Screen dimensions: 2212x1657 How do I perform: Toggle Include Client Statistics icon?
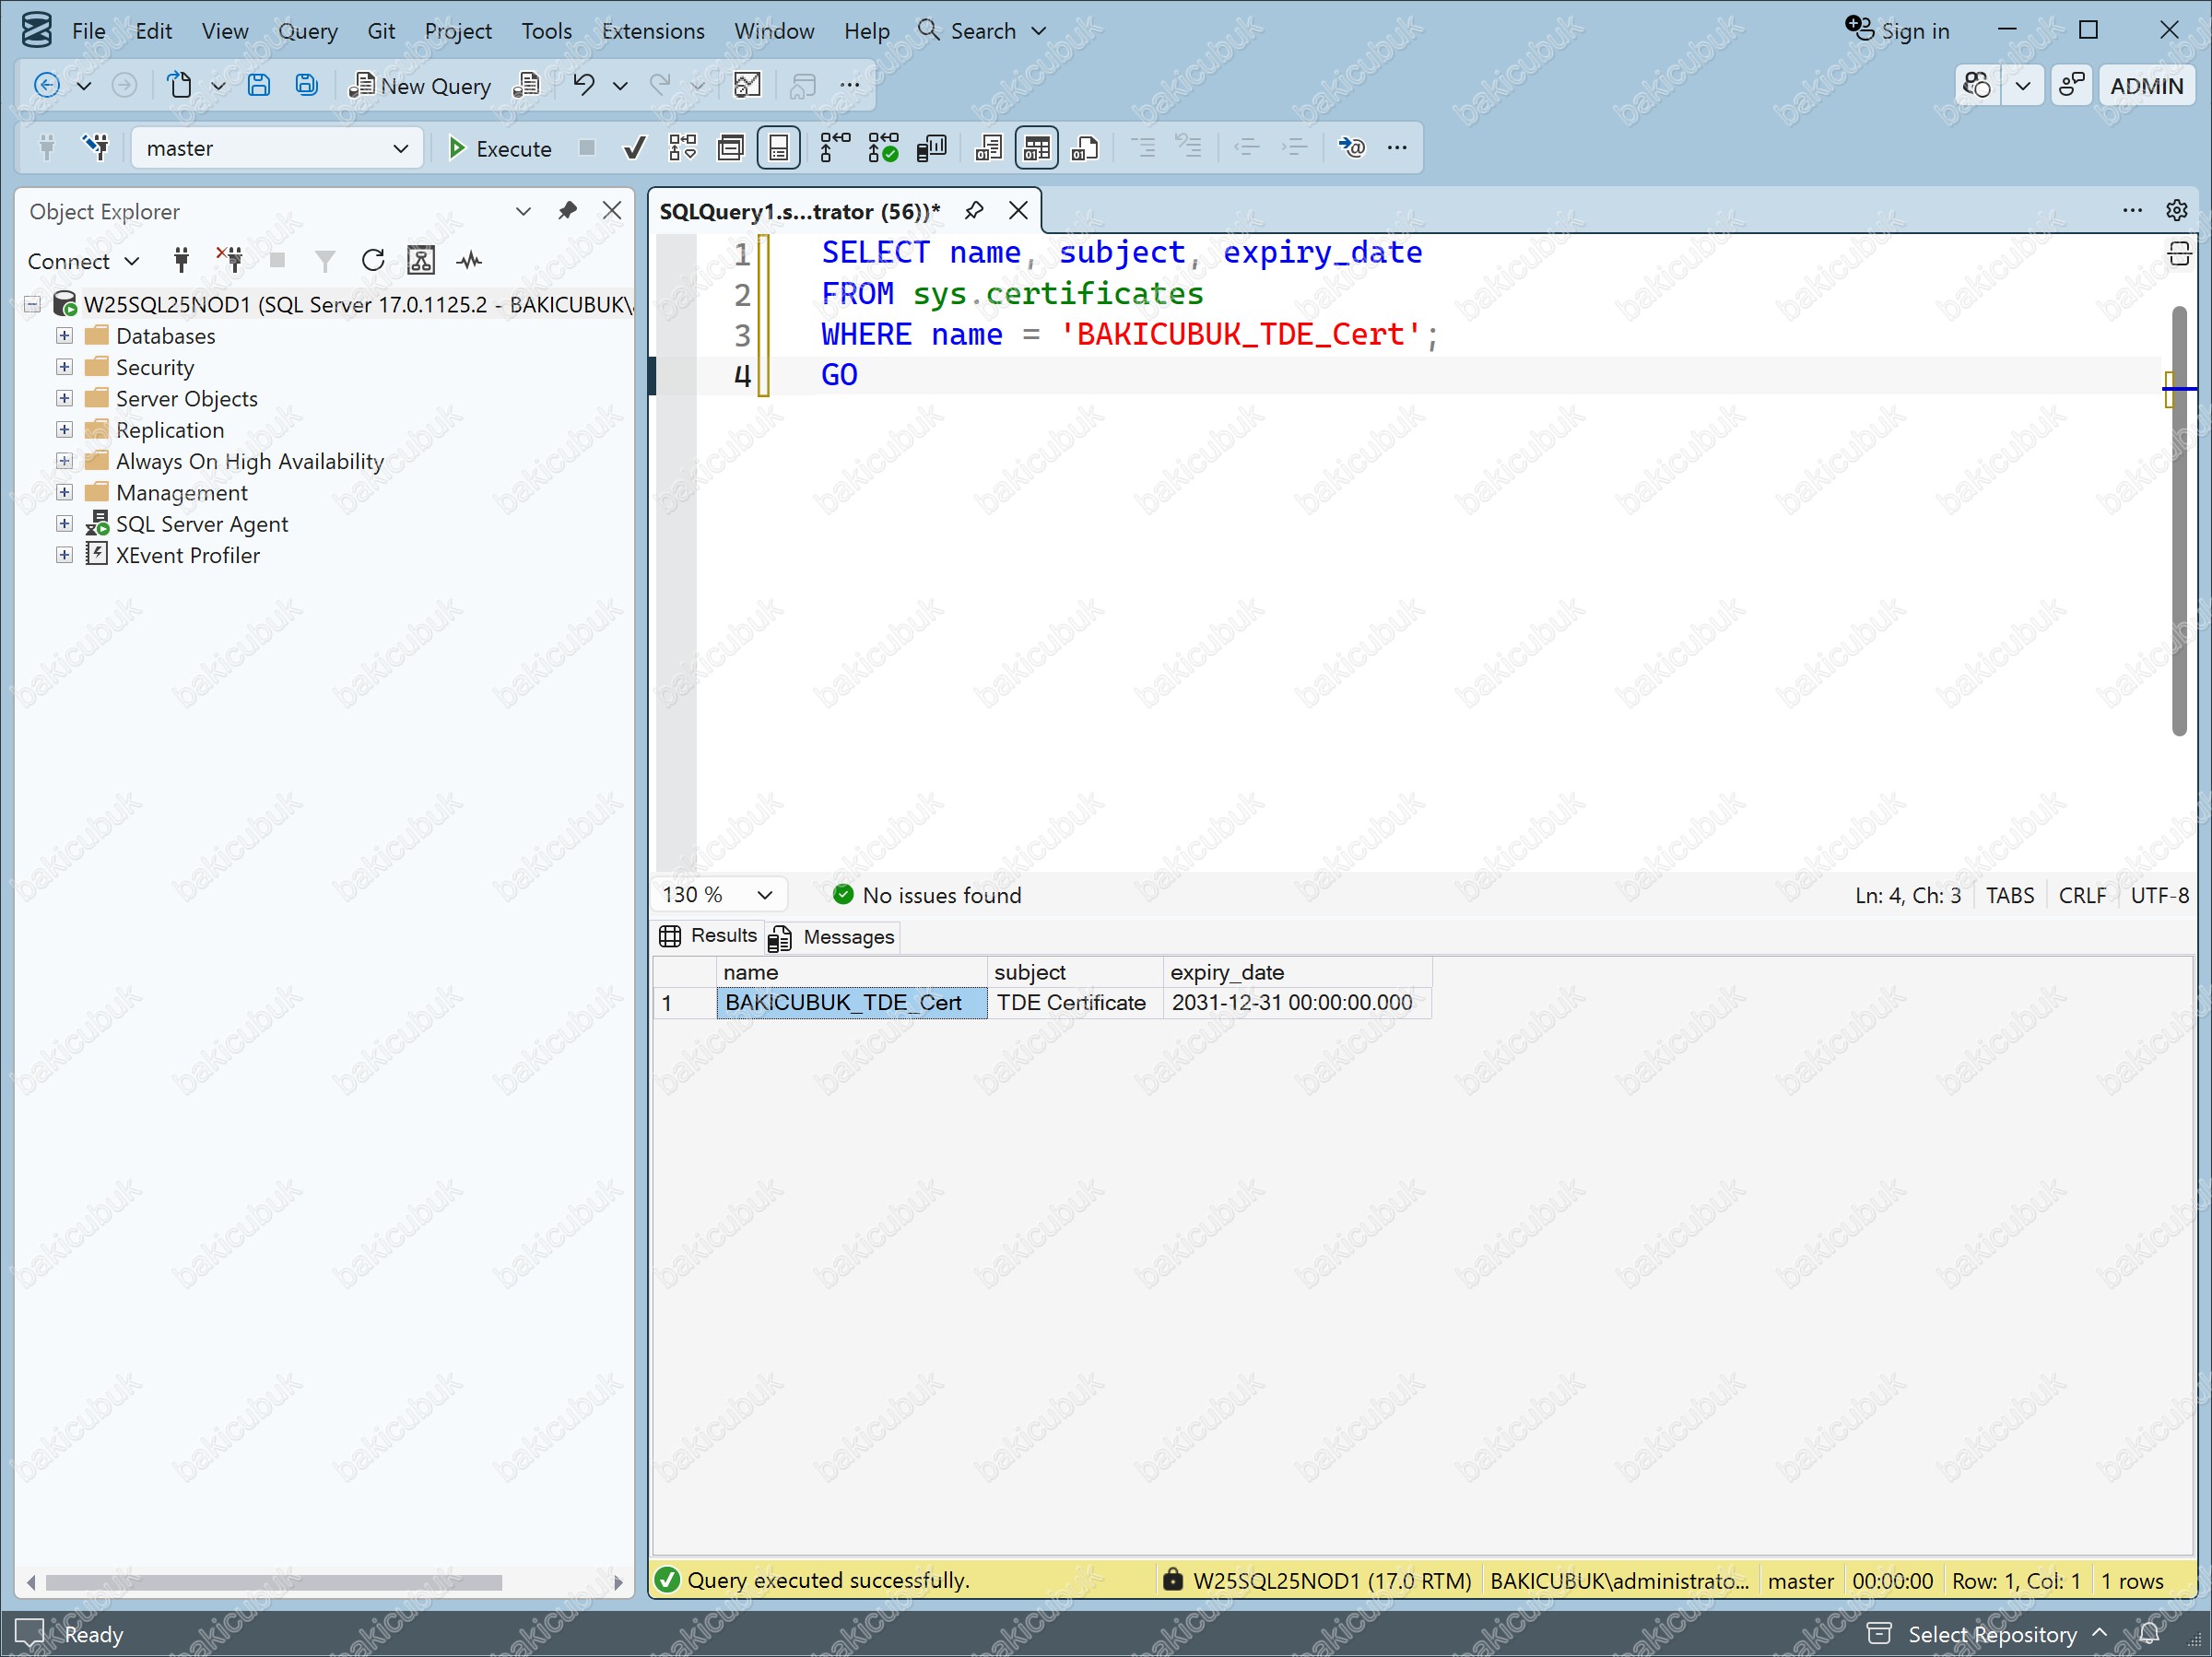click(931, 148)
